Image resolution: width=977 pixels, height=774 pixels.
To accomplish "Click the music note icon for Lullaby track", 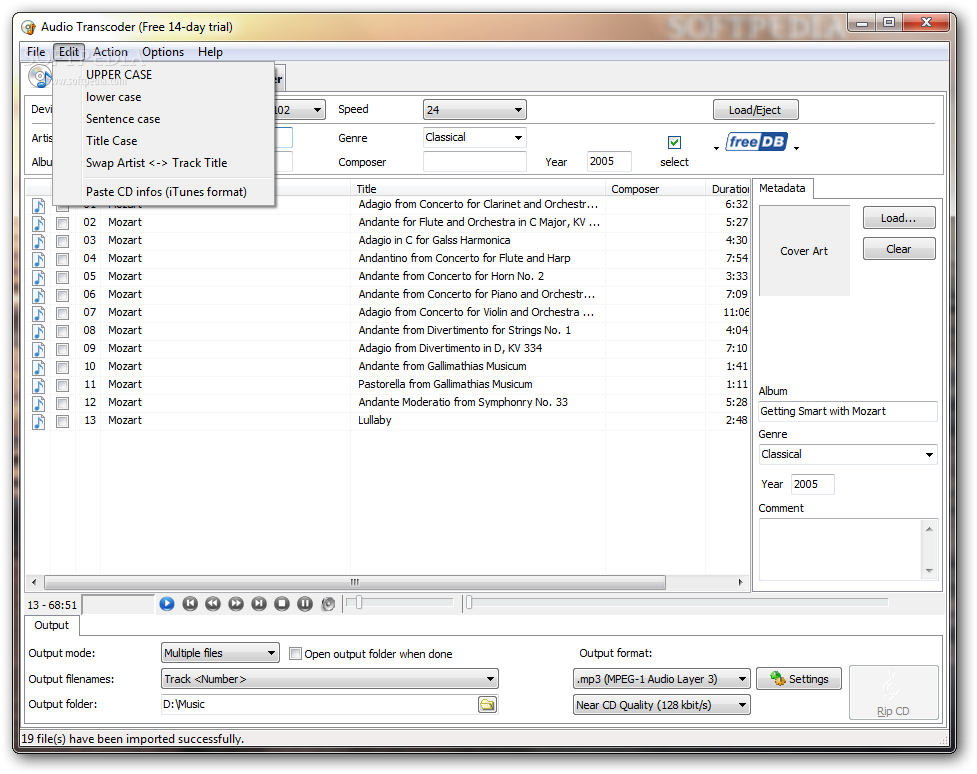I will pos(39,421).
